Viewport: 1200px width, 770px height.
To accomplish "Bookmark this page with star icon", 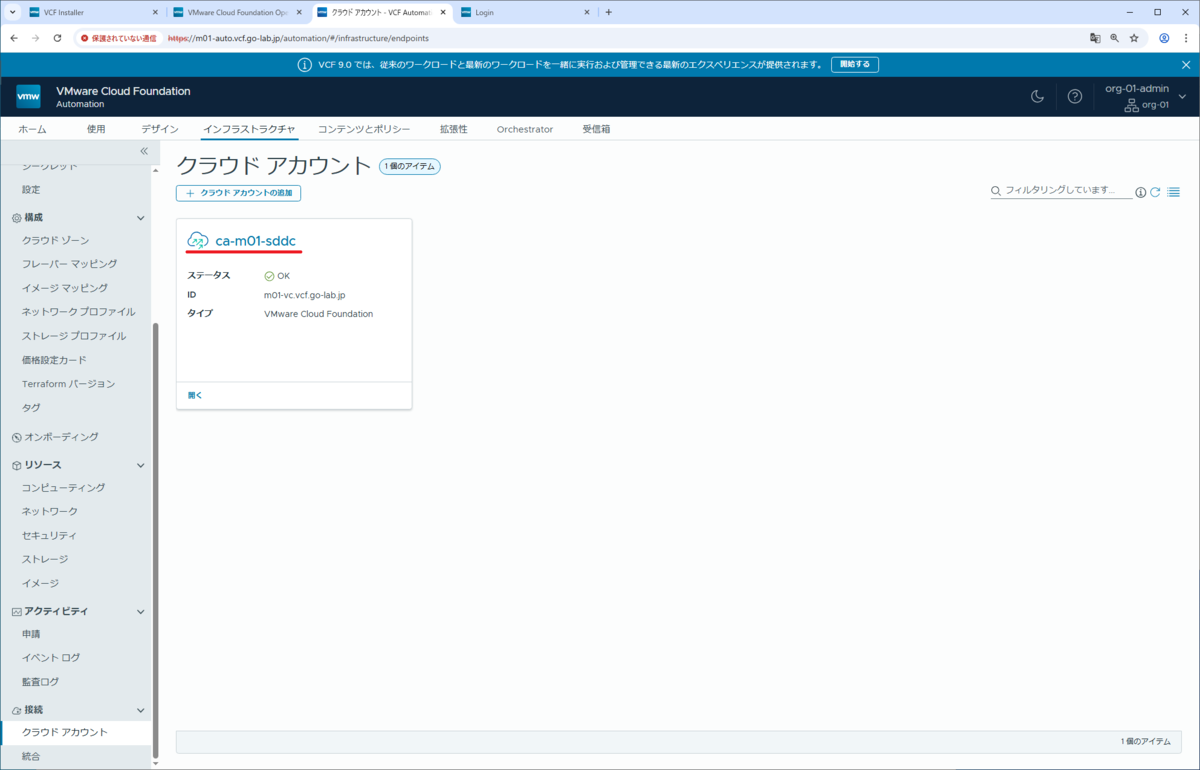I will [1134, 38].
